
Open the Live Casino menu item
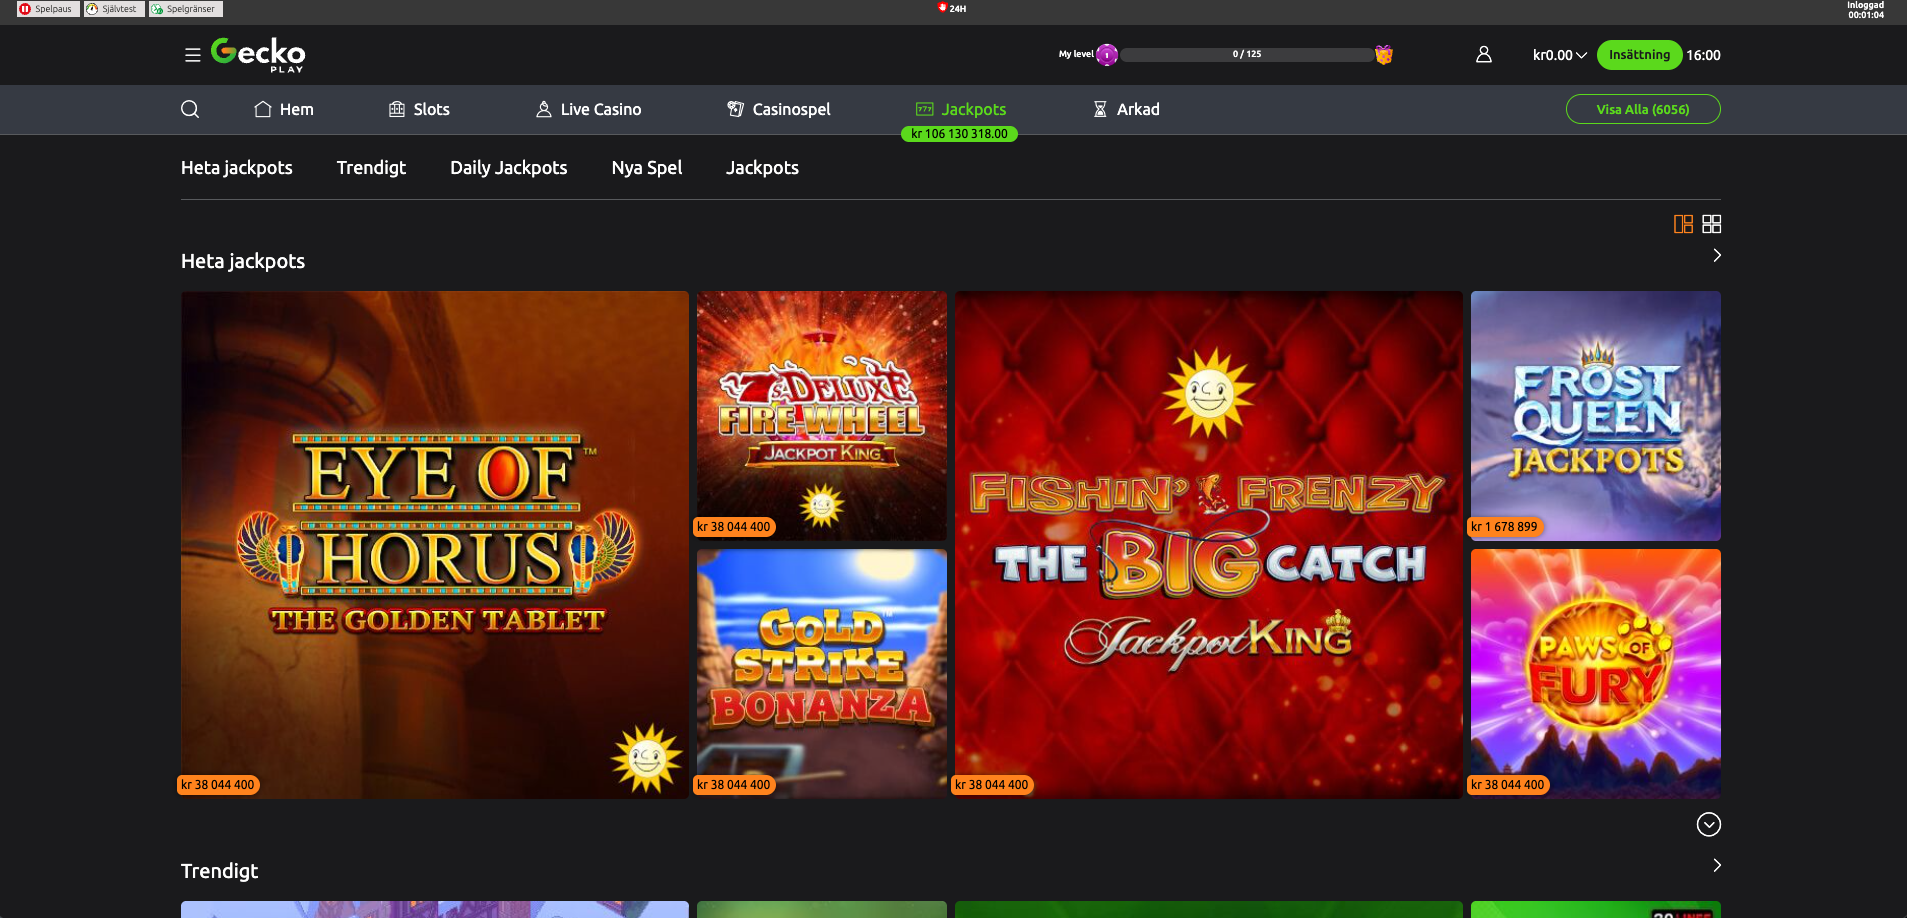[588, 109]
